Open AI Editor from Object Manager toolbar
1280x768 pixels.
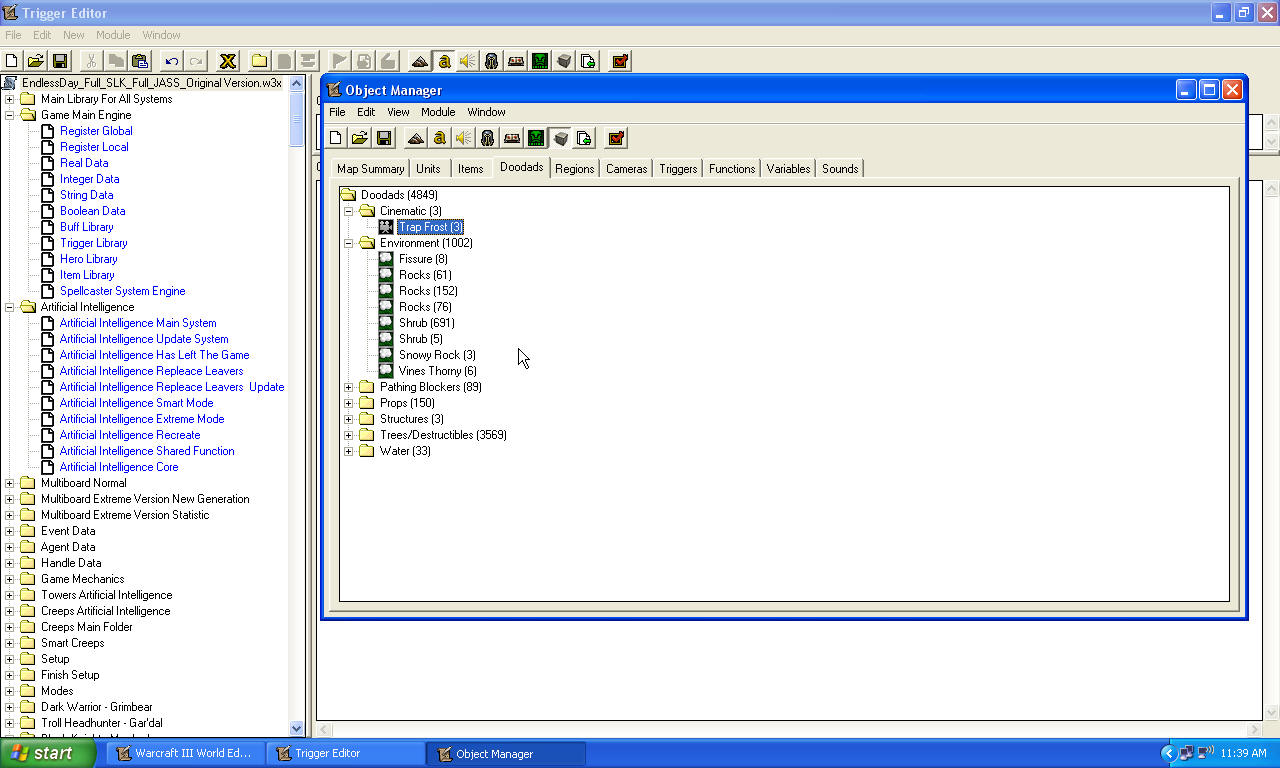[x=536, y=138]
